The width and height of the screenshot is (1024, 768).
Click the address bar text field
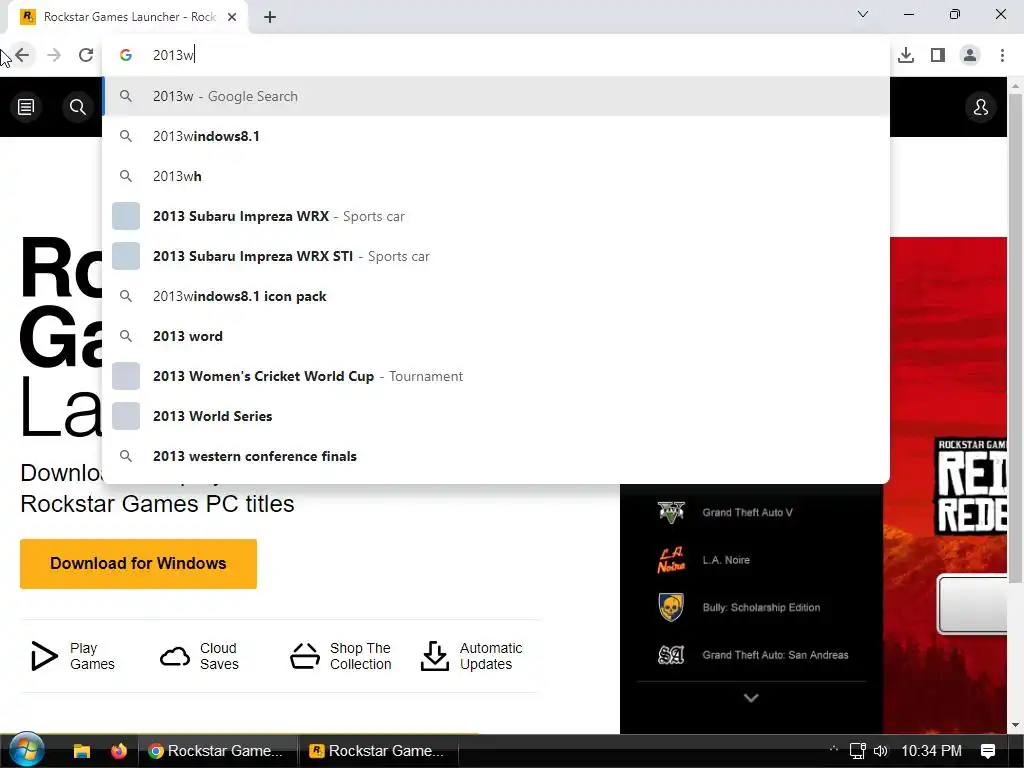tap(496, 55)
